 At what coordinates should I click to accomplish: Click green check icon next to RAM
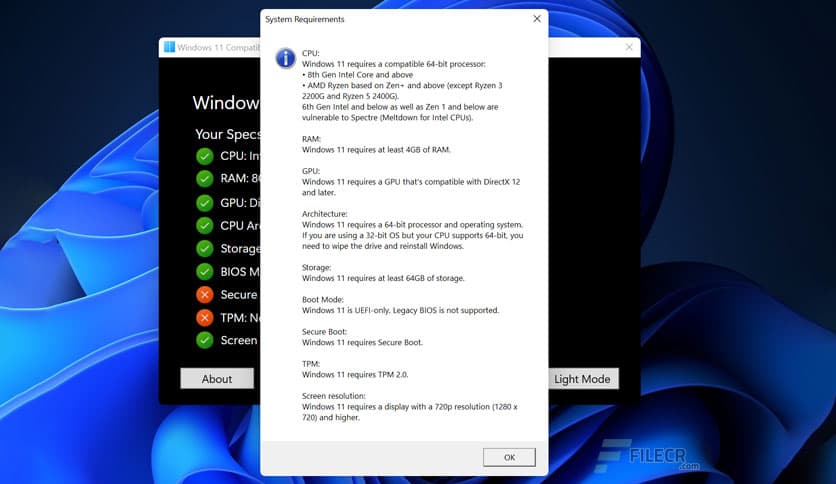click(x=204, y=179)
